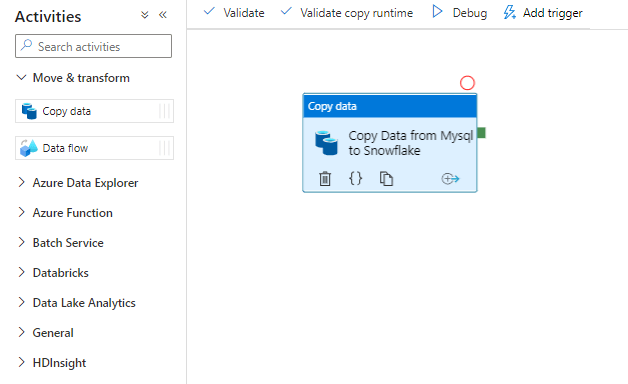Expand the Azure Function group
Image resolution: width=628 pixels, height=384 pixels.
click(x=22, y=213)
